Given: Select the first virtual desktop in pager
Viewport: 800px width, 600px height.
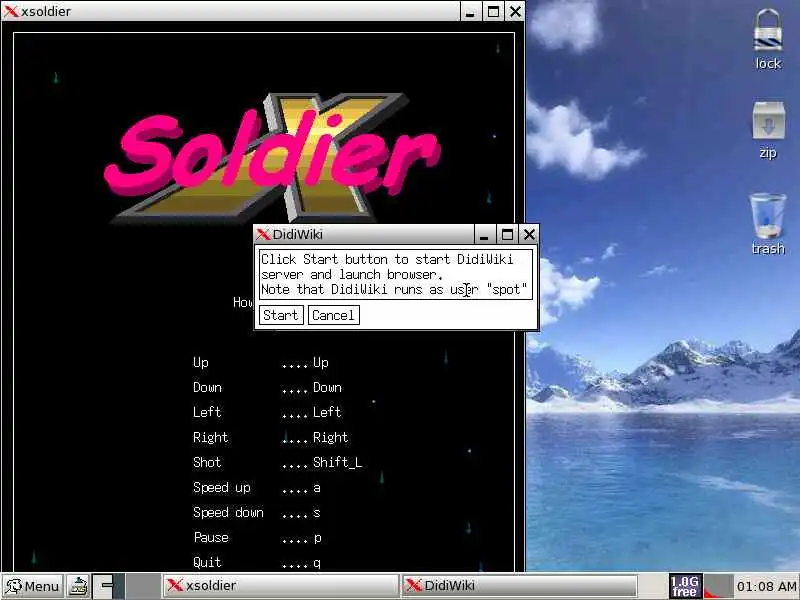Looking at the screenshot, I should [x=109, y=586].
